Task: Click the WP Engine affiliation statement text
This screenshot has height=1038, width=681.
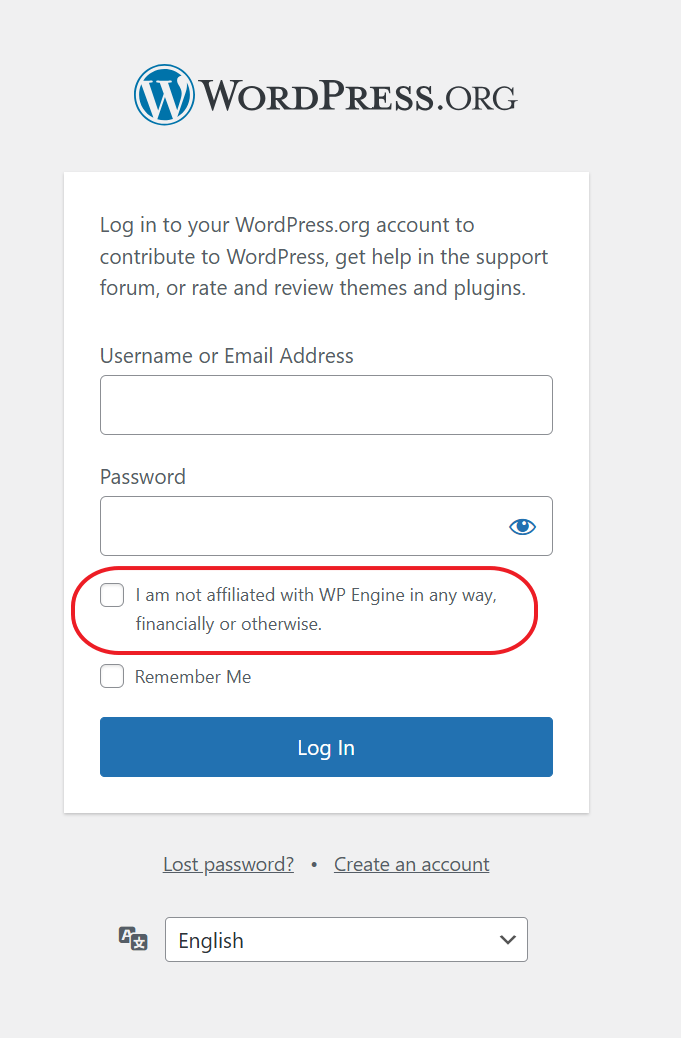Action: point(316,609)
